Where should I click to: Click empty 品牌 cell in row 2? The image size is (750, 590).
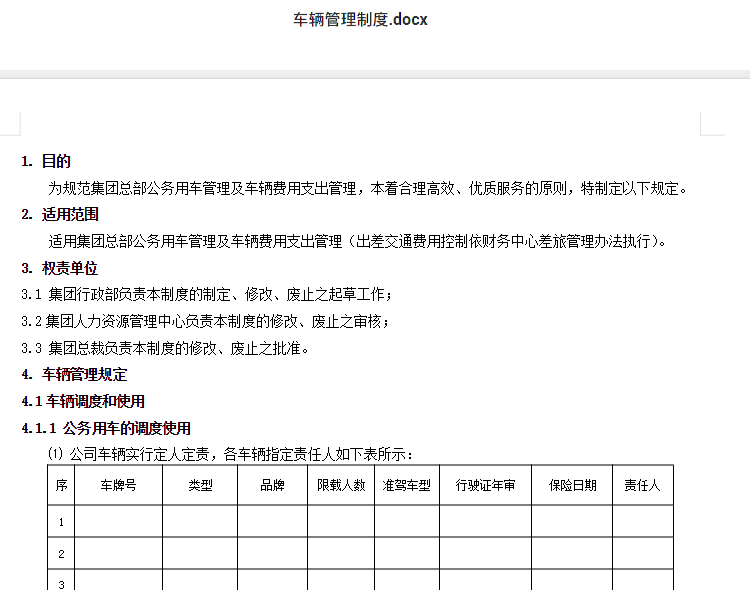272,553
